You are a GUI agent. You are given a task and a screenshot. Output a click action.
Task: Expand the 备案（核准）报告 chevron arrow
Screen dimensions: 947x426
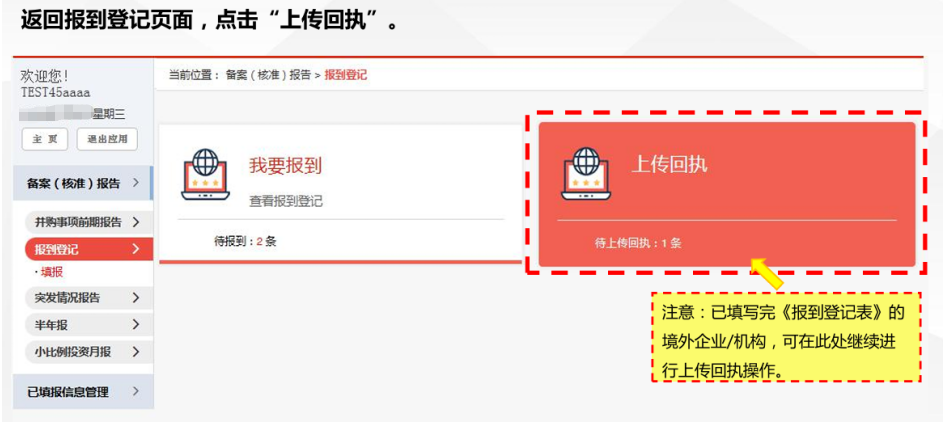click(135, 182)
